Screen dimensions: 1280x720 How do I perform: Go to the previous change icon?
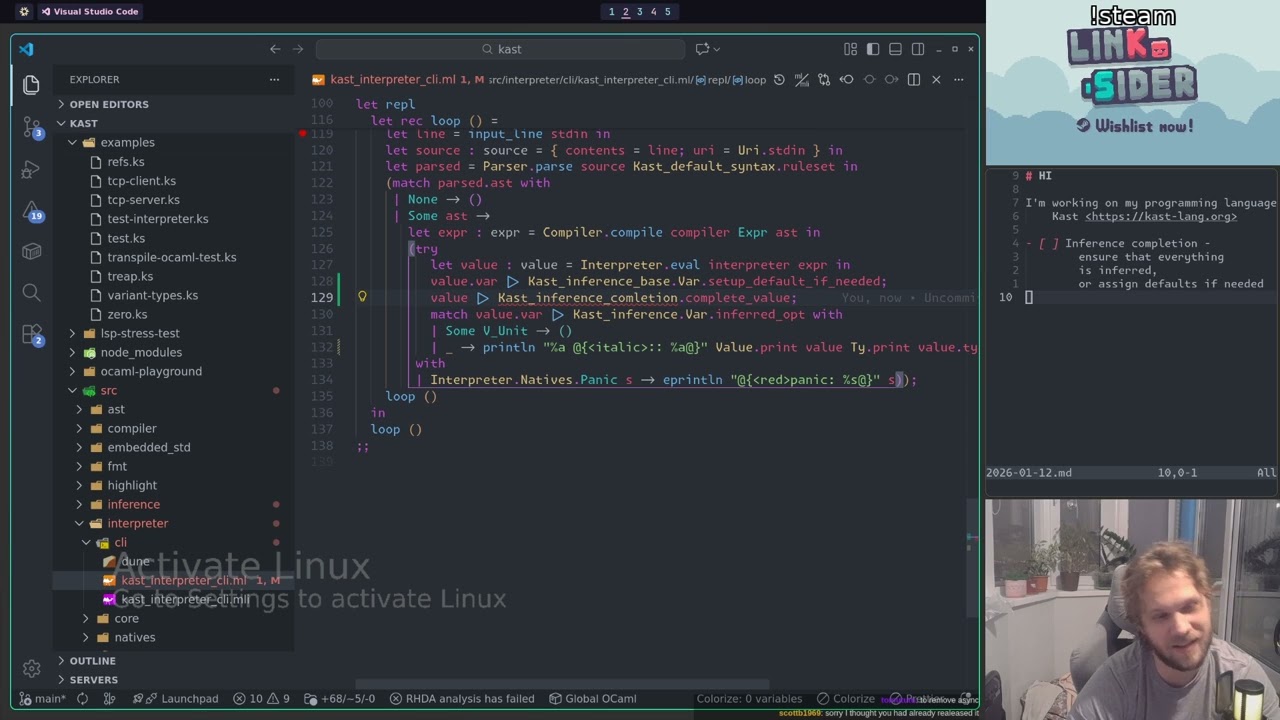tap(847, 79)
